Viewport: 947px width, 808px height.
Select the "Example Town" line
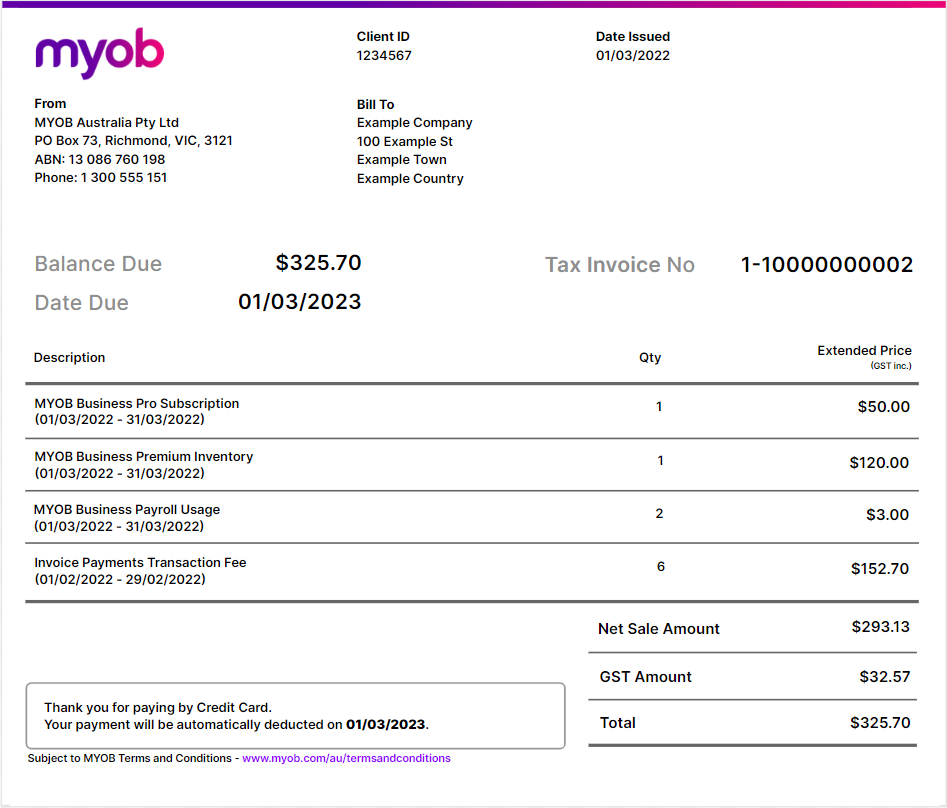tap(402, 159)
